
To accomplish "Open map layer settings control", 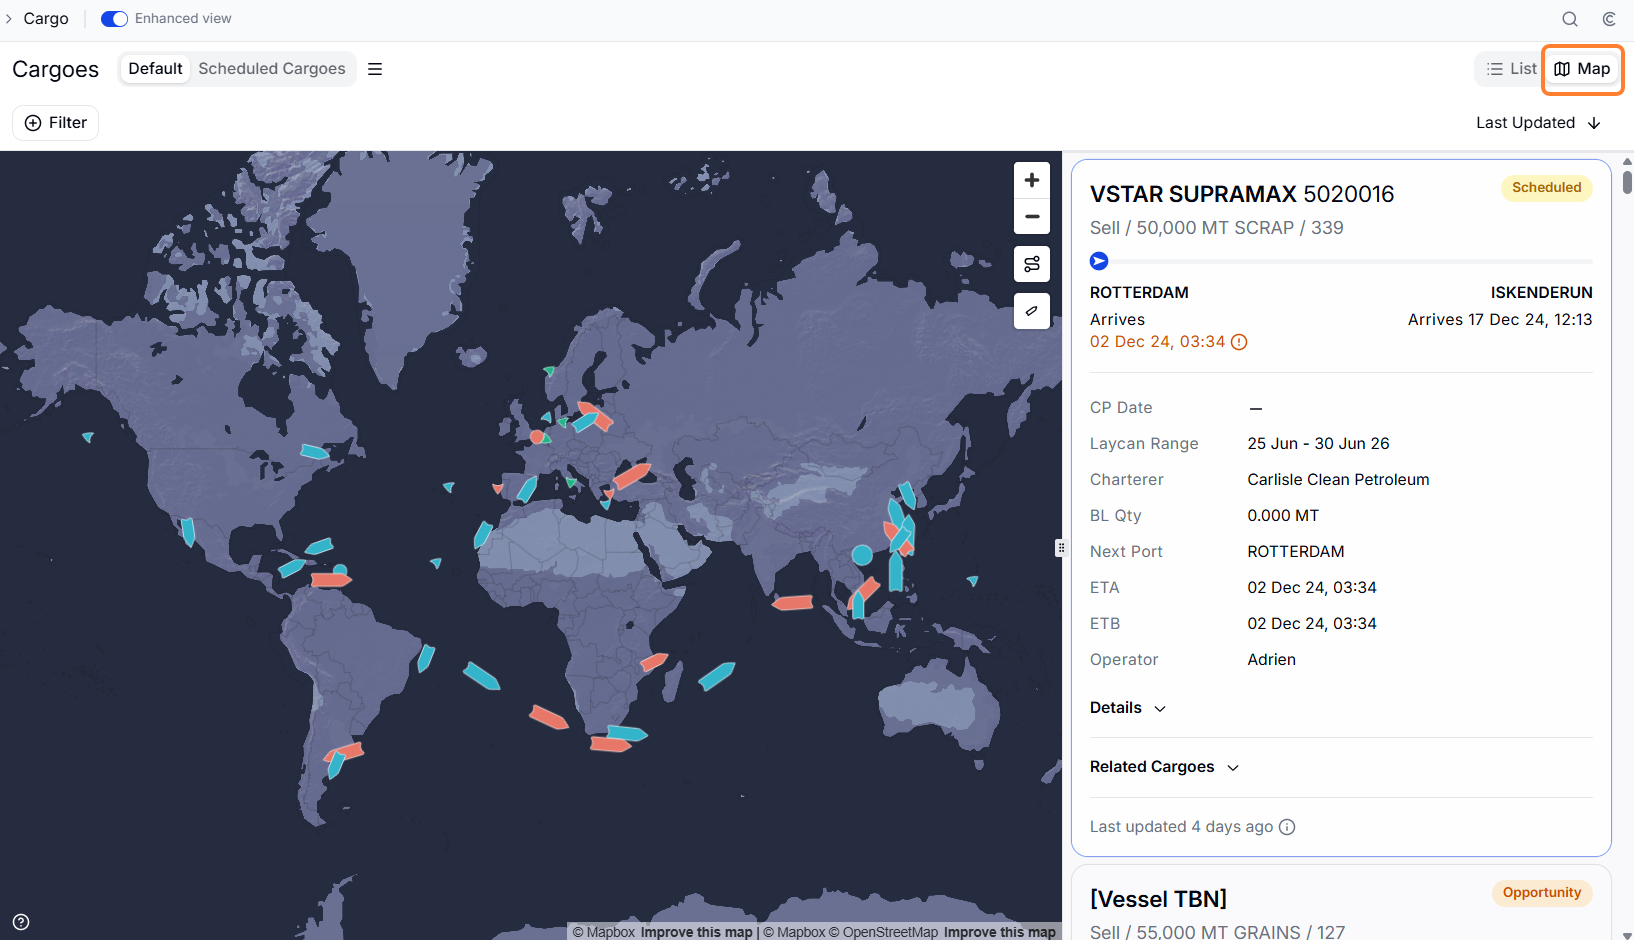I will (1032, 264).
